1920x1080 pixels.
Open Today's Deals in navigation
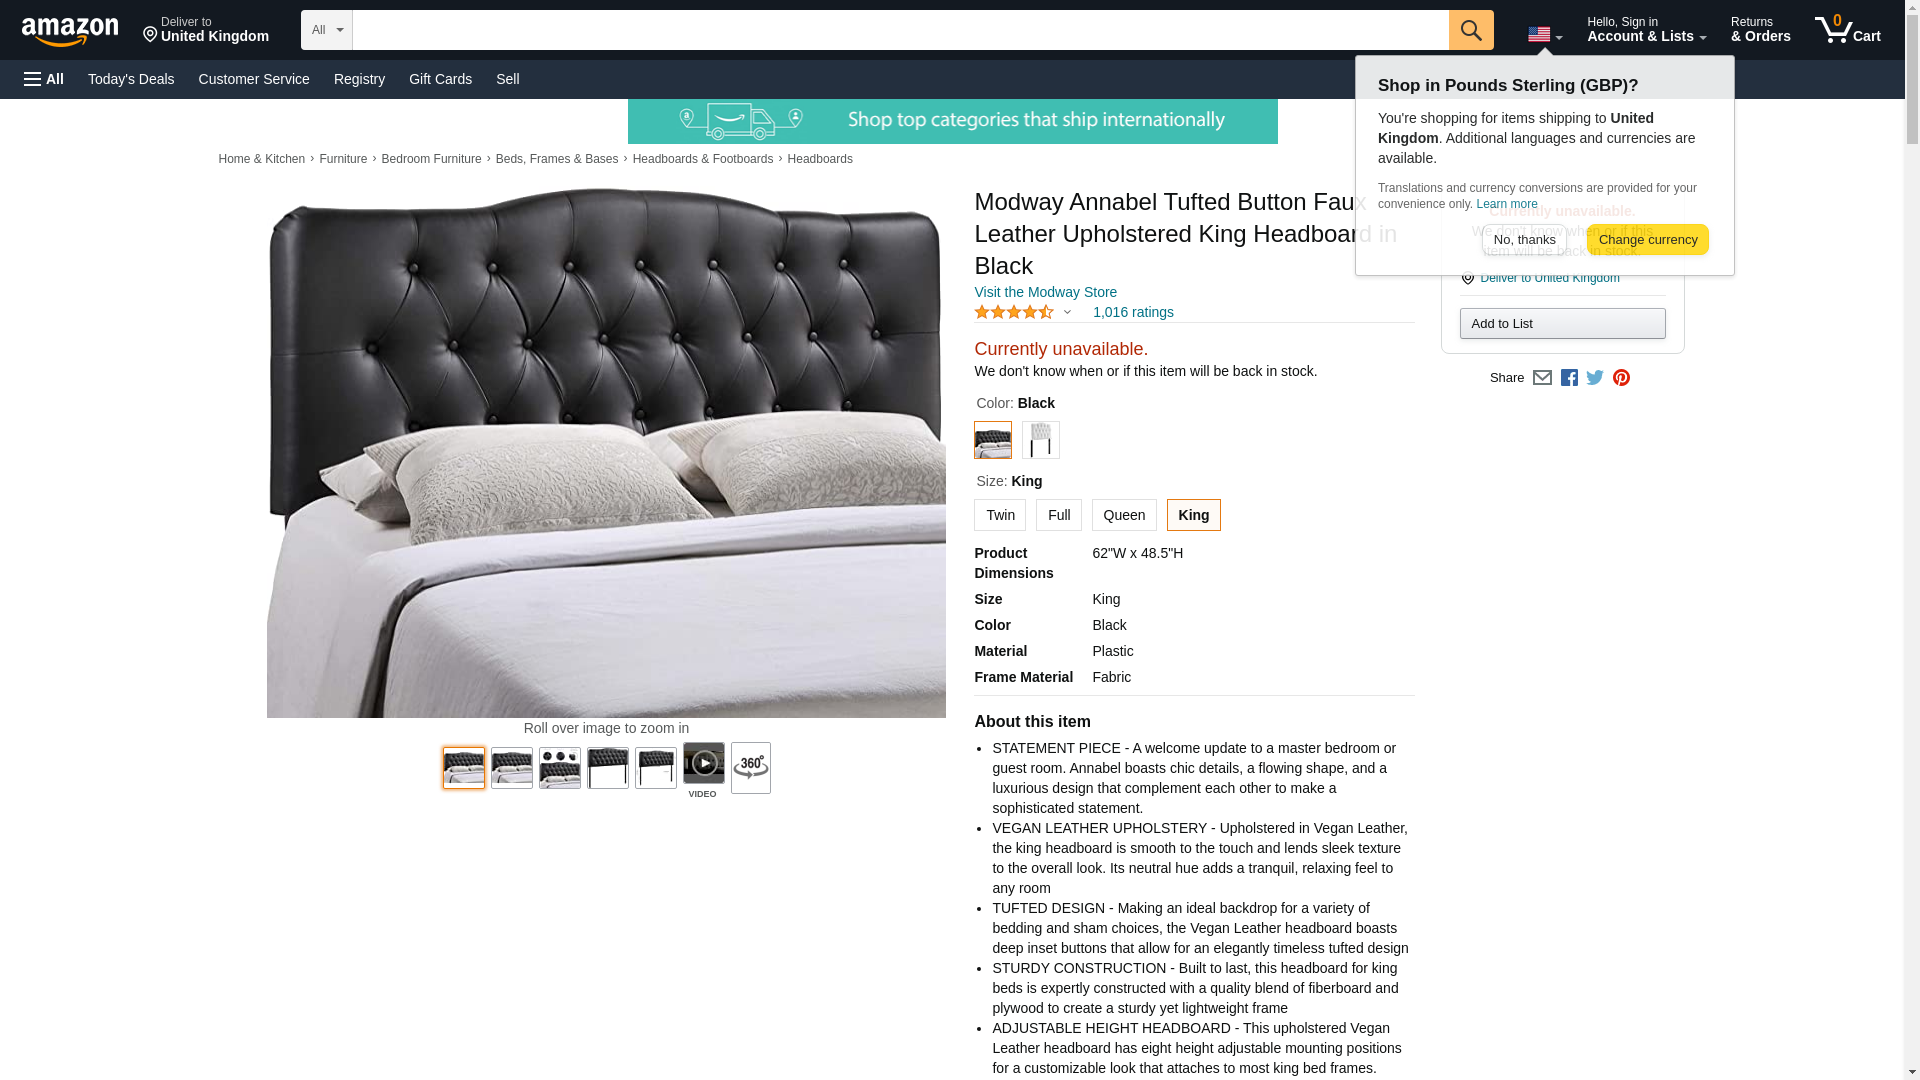pos(131,79)
